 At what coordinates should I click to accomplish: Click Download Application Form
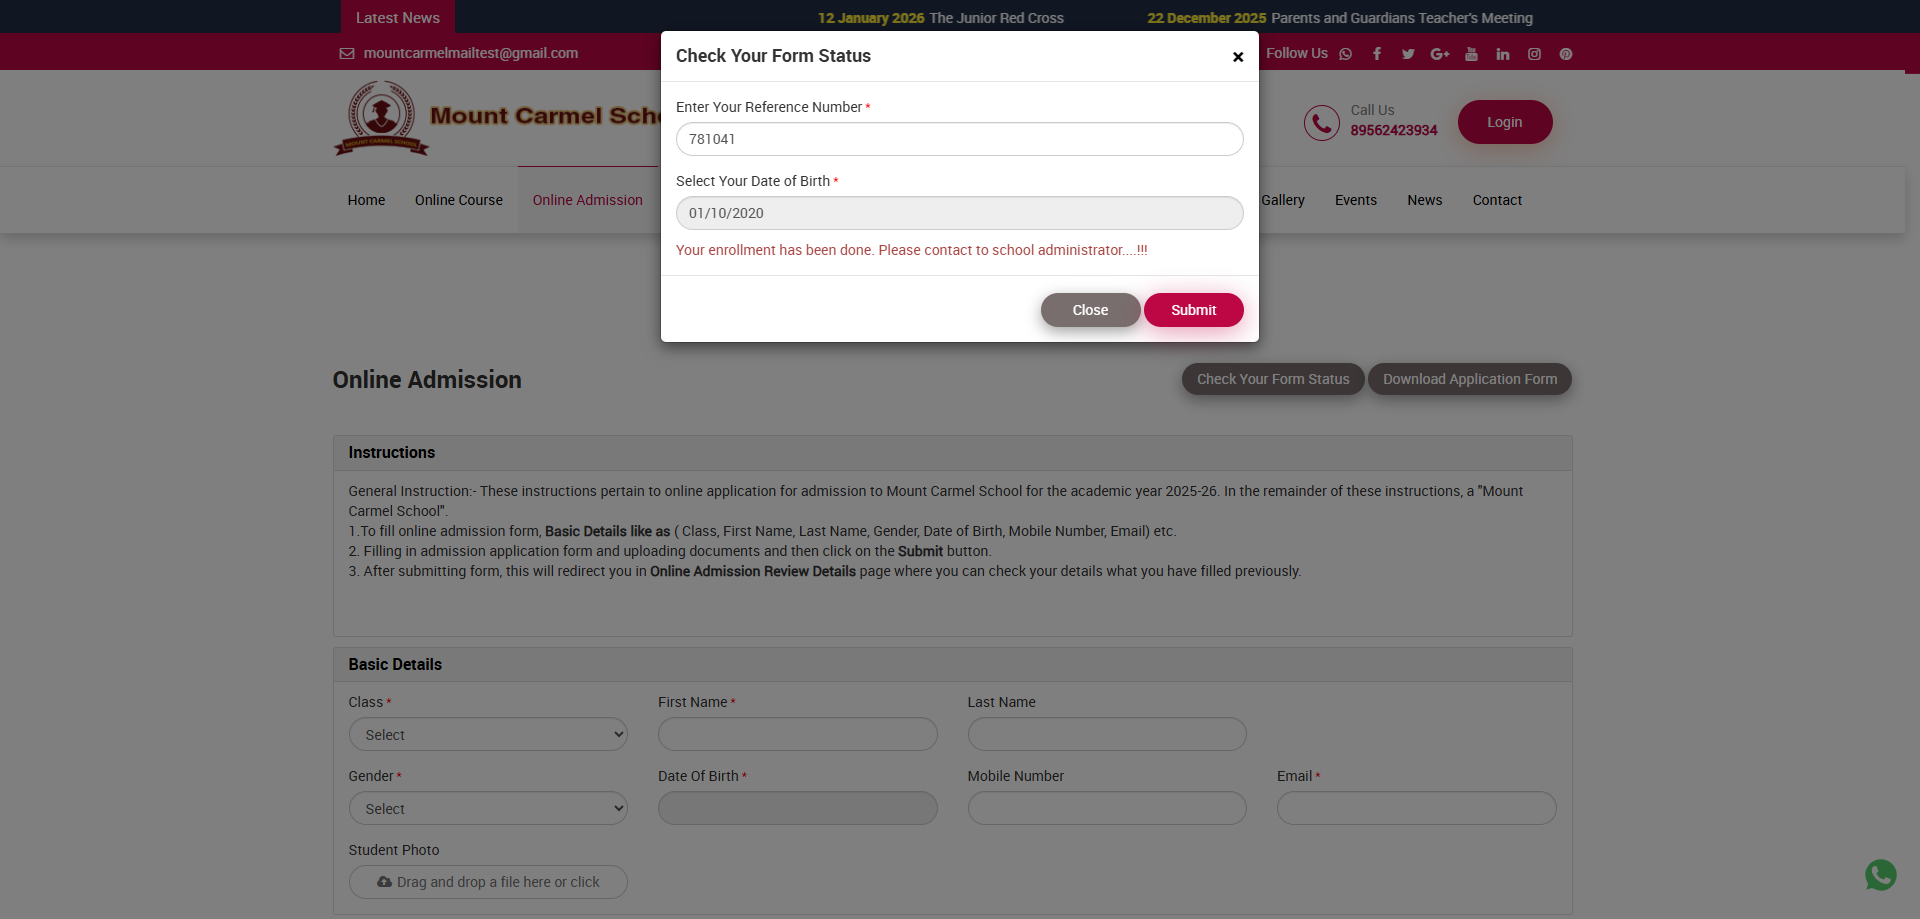(x=1470, y=379)
